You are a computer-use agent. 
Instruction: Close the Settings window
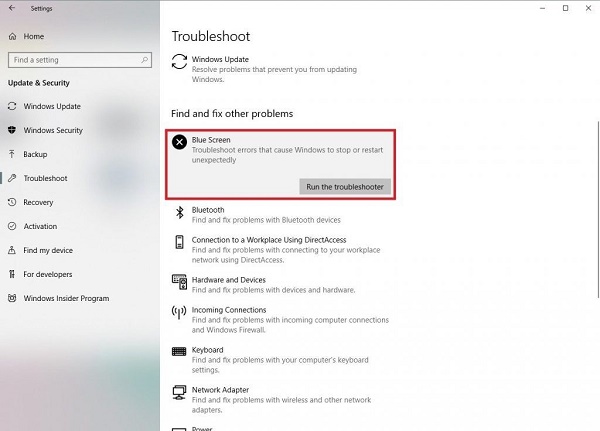[x=588, y=8]
